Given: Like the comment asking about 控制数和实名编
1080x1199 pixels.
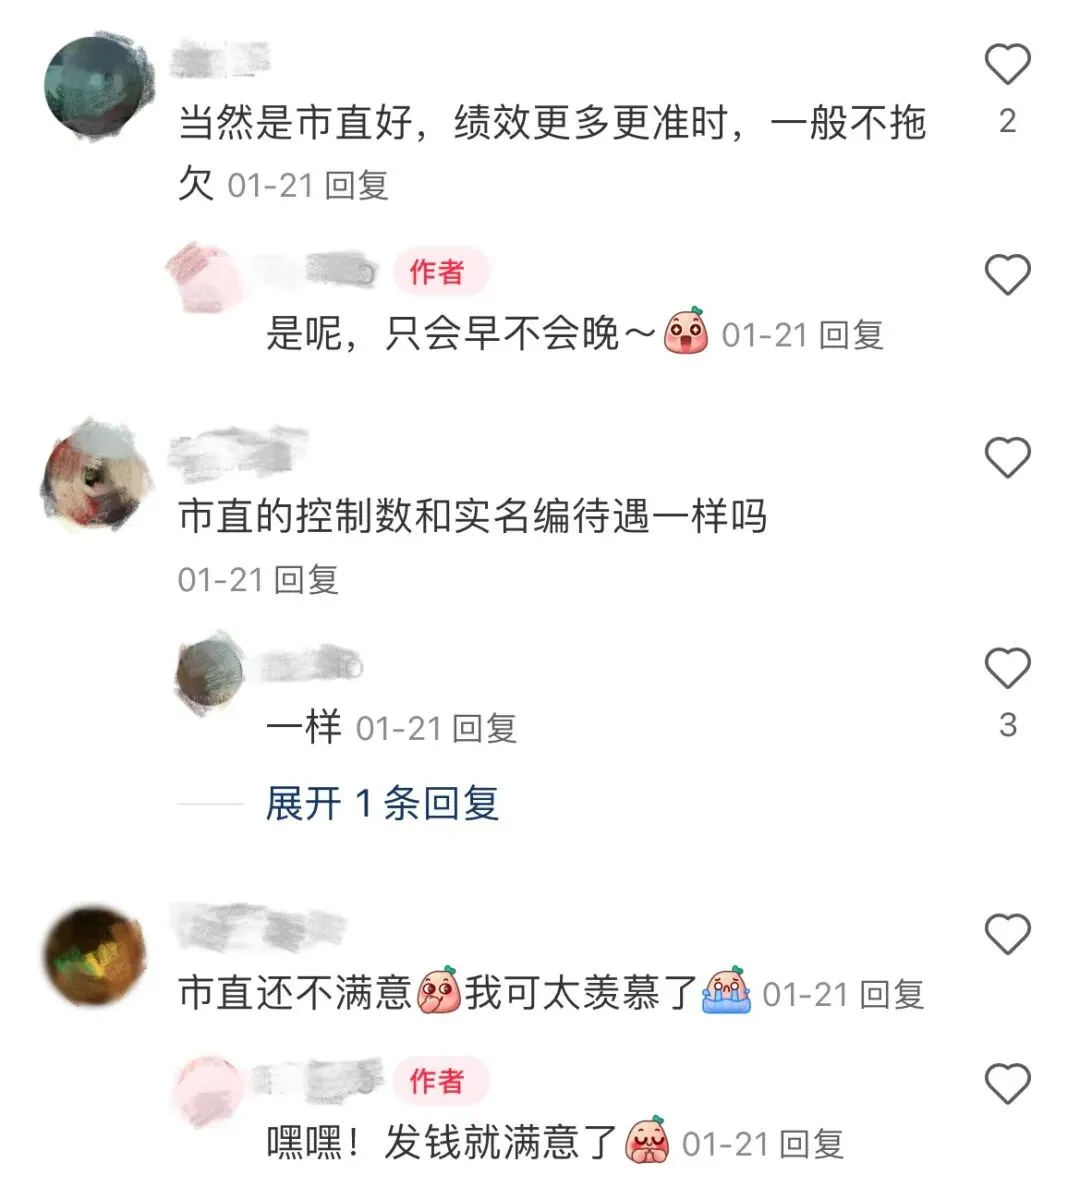Looking at the screenshot, I should tap(1007, 457).
